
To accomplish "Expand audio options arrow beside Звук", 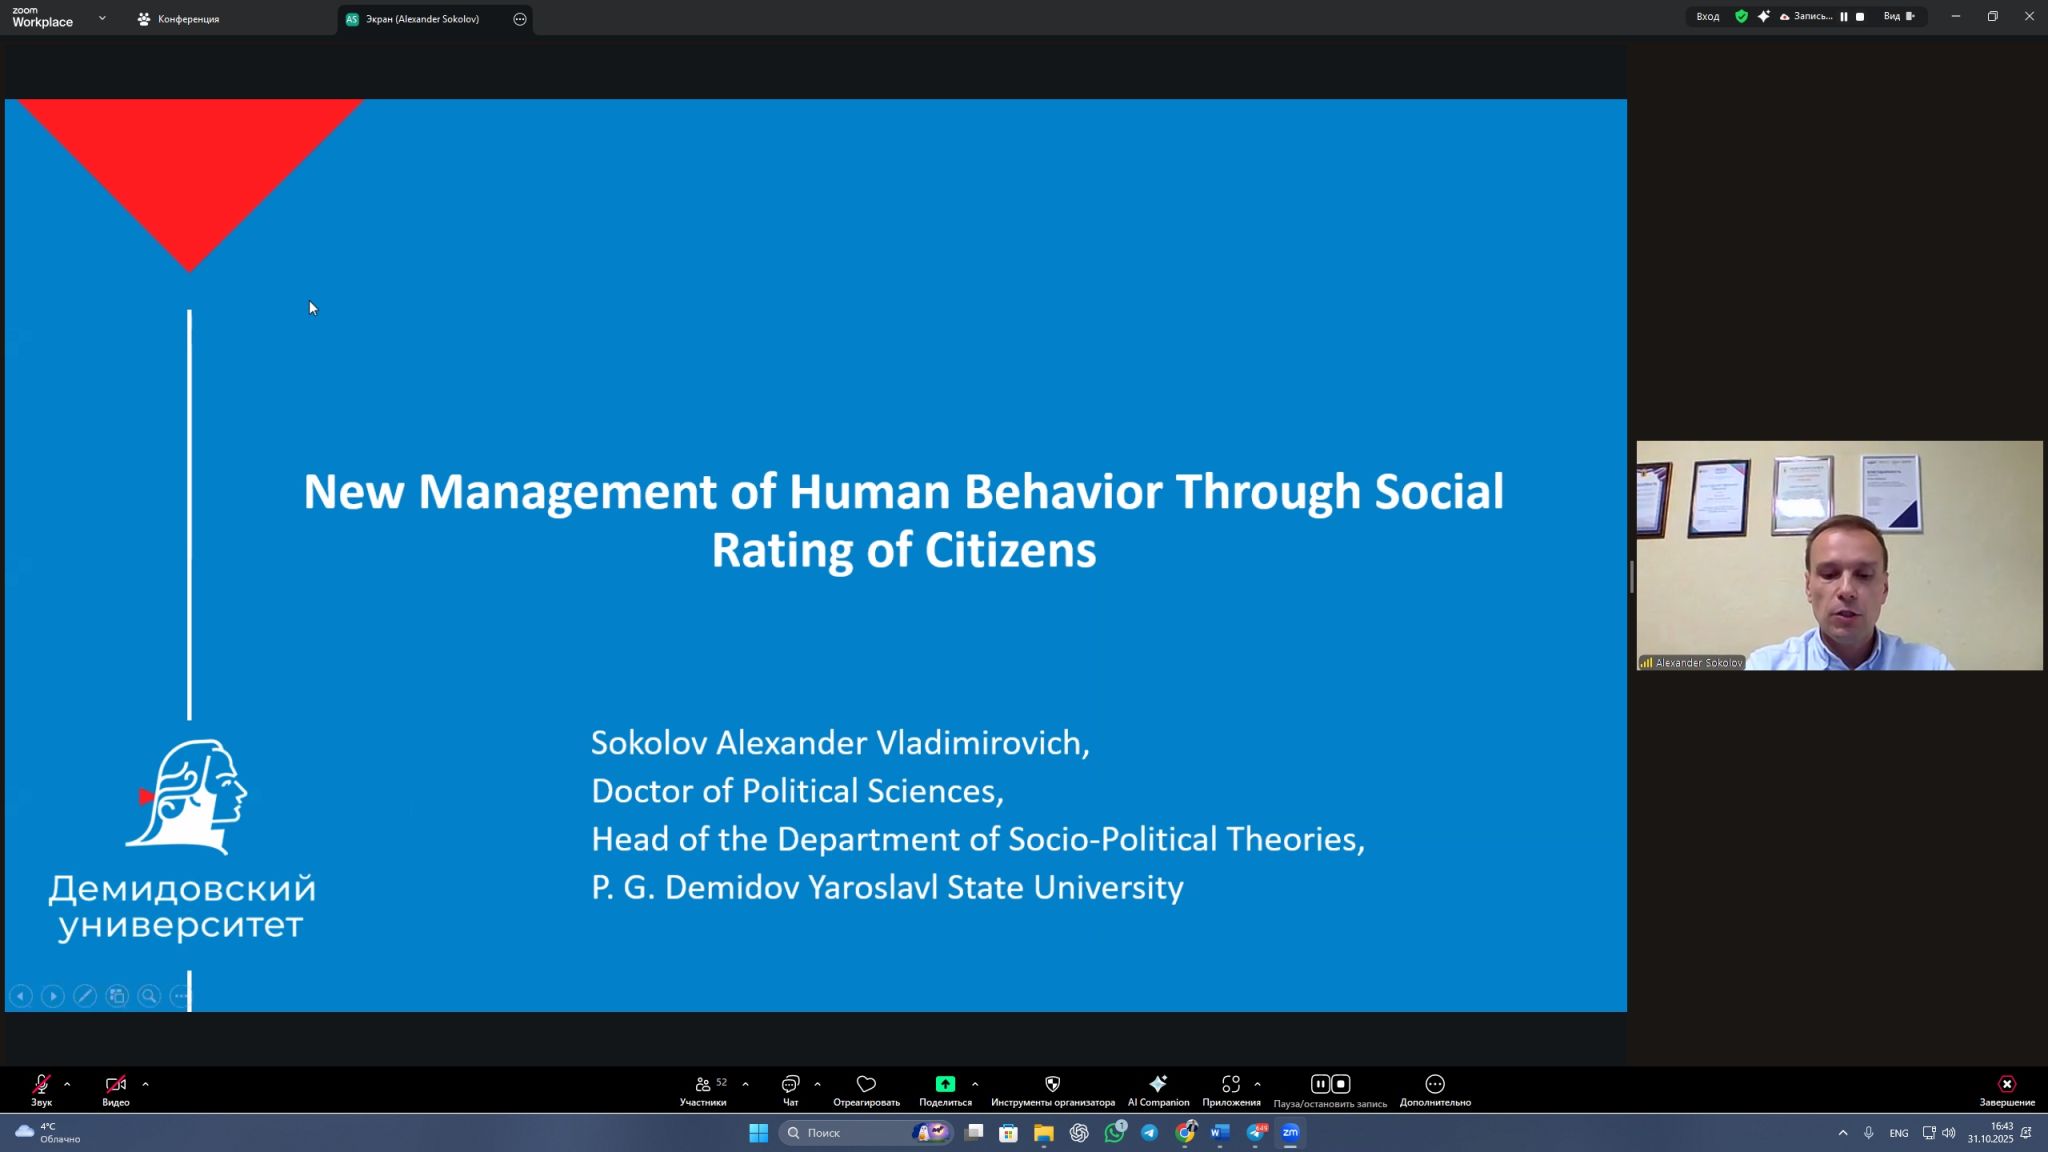I will click(x=67, y=1084).
